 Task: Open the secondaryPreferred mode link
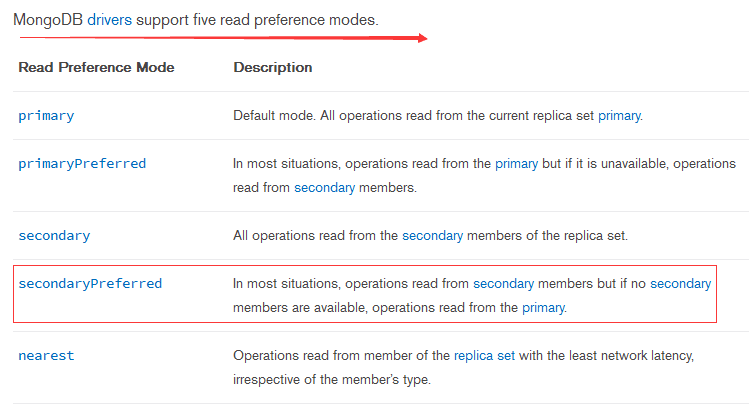(90, 283)
